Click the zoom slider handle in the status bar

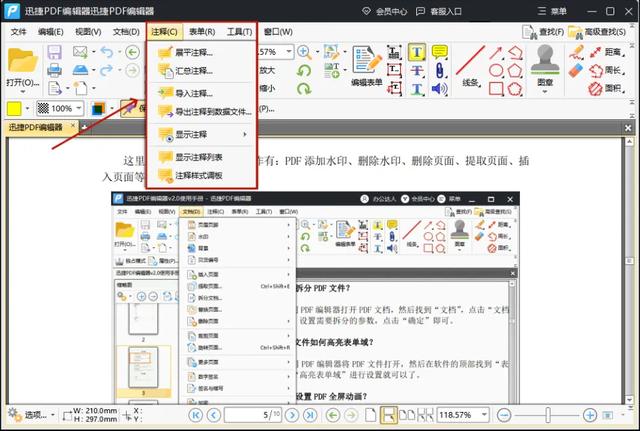548,415
